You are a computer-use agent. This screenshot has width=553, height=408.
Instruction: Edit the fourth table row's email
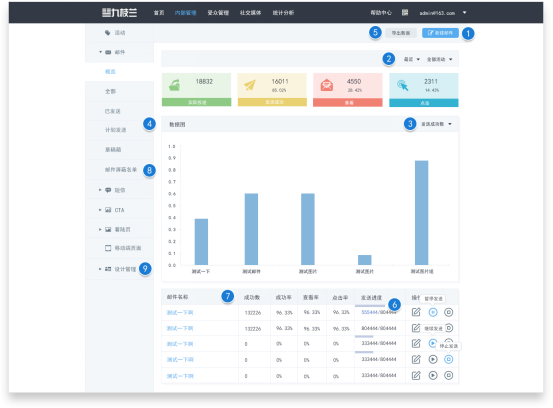coord(416,359)
